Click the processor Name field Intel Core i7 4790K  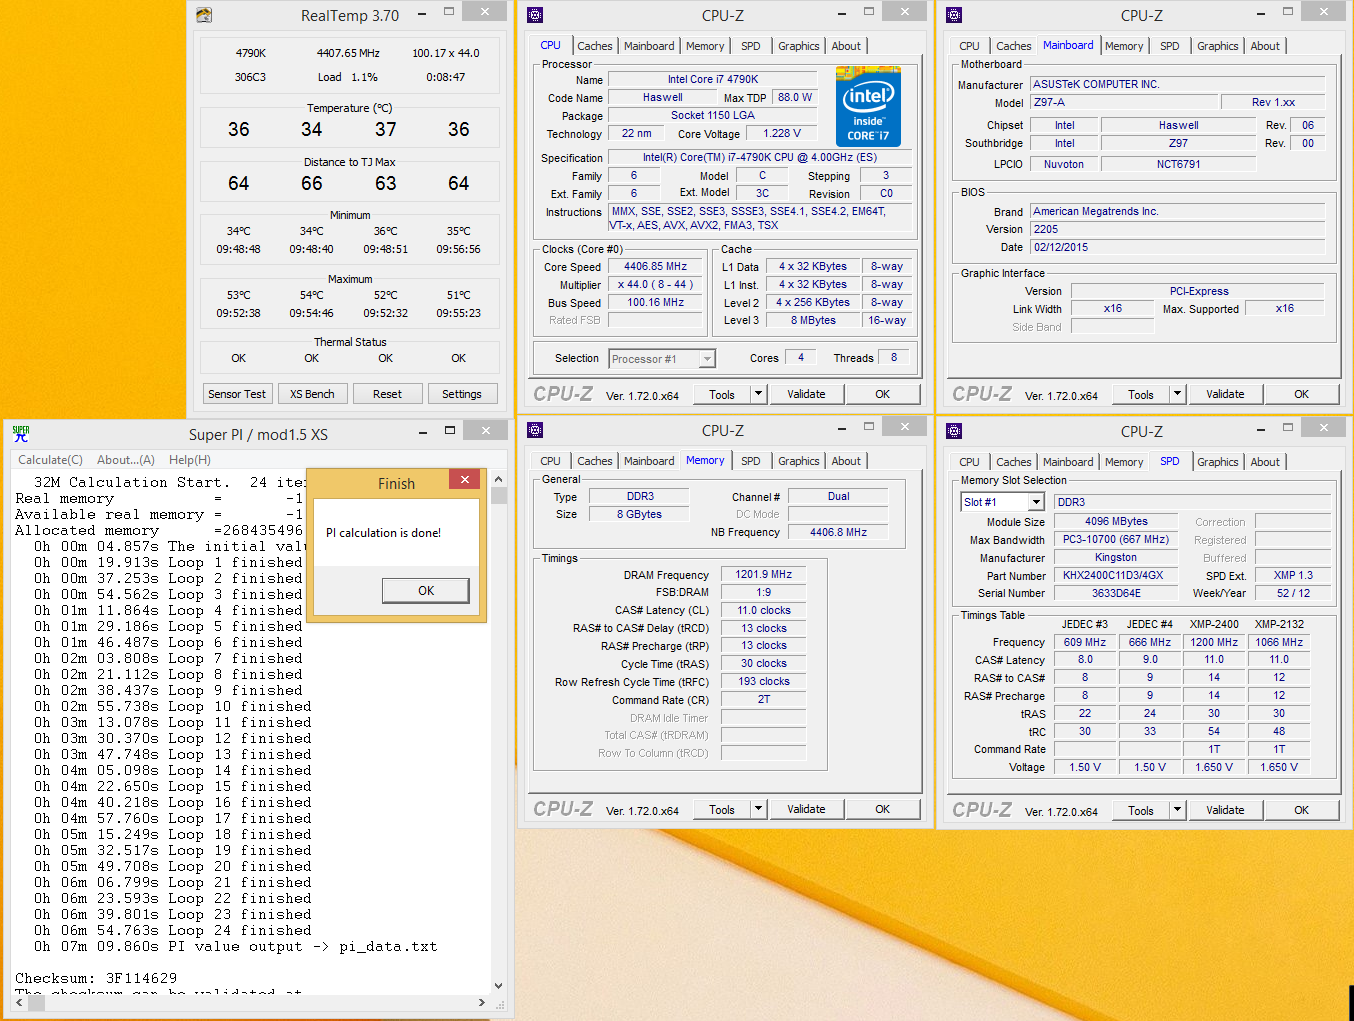pyautogui.click(x=713, y=79)
